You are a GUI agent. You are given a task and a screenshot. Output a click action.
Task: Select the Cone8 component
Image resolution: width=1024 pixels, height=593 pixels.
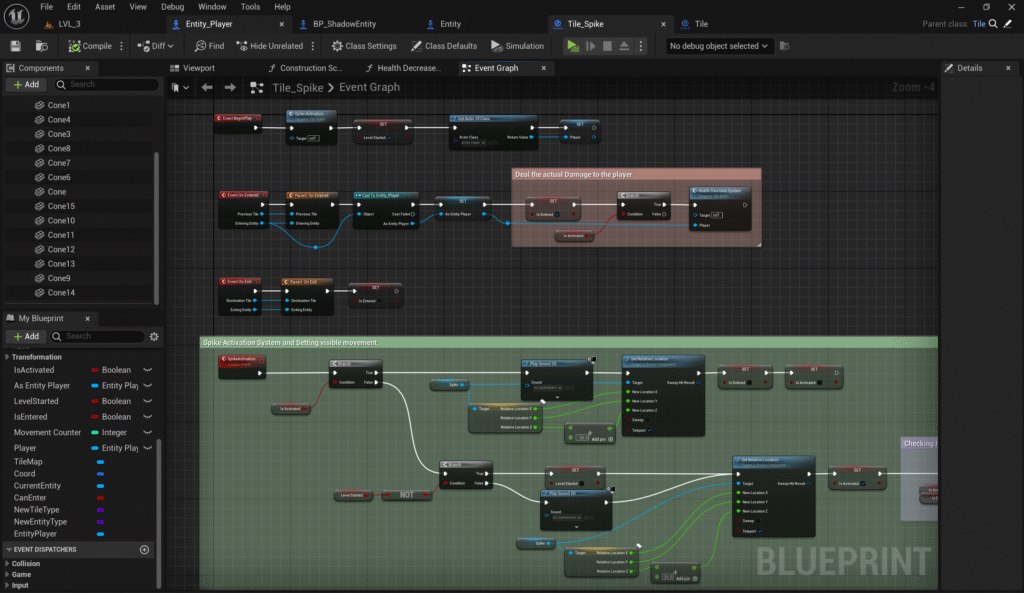point(59,148)
